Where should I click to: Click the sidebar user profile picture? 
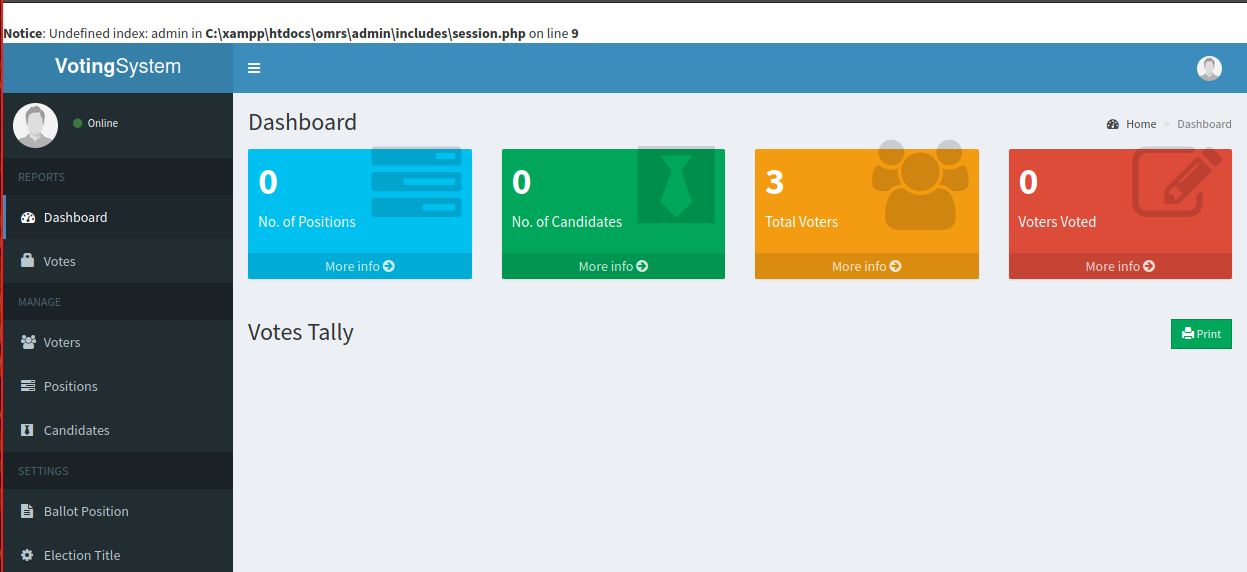pyautogui.click(x=35, y=125)
